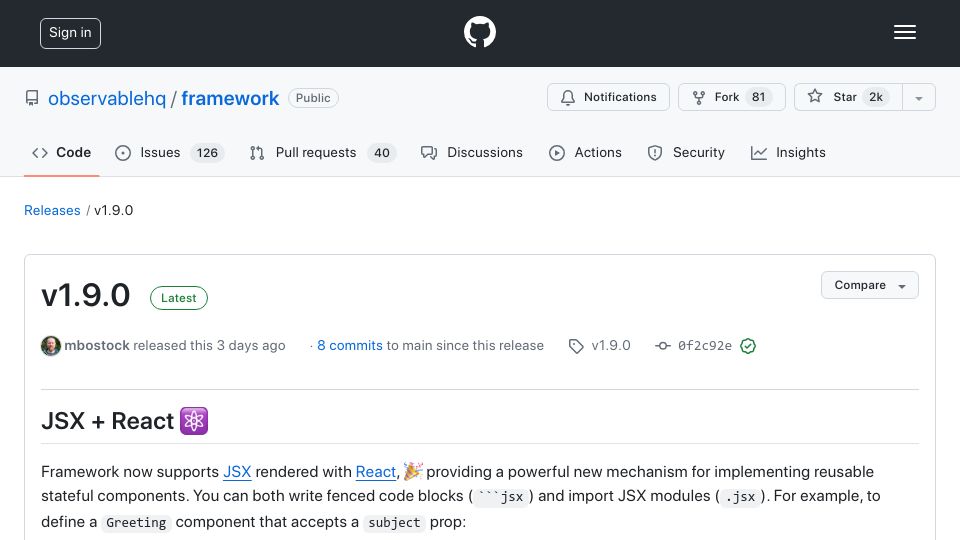This screenshot has width=960, height=540.
Task: Open mbostock's profile link
Action: 97,345
